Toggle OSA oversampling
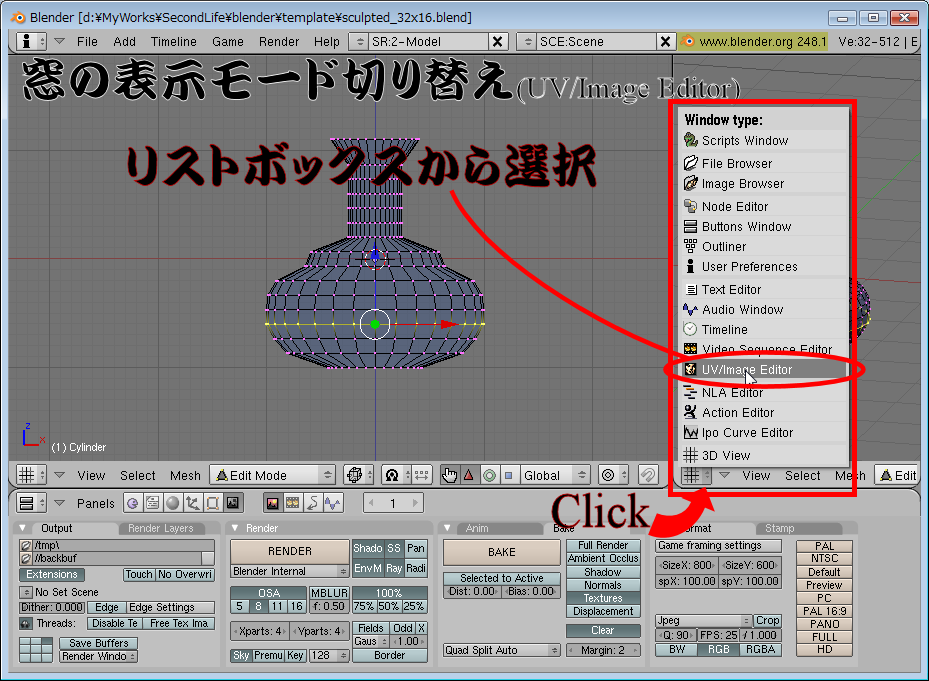Viewport: 929px width, 681px height. click(268, 593)
